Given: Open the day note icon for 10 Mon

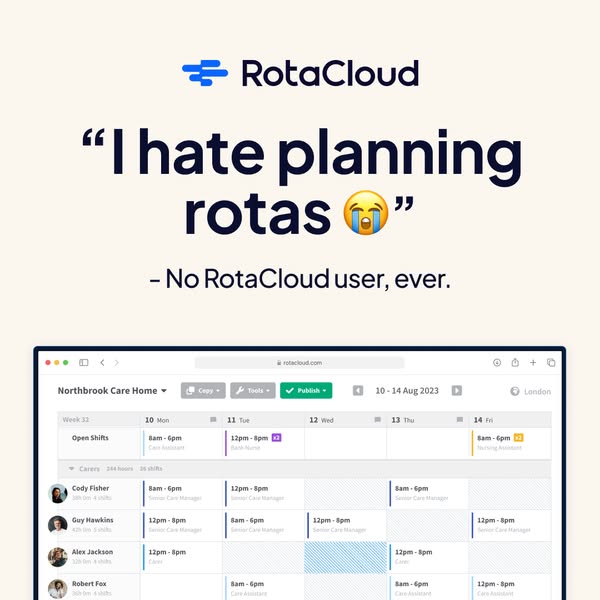Looking at the screenshot, I should tap(213, 420).
